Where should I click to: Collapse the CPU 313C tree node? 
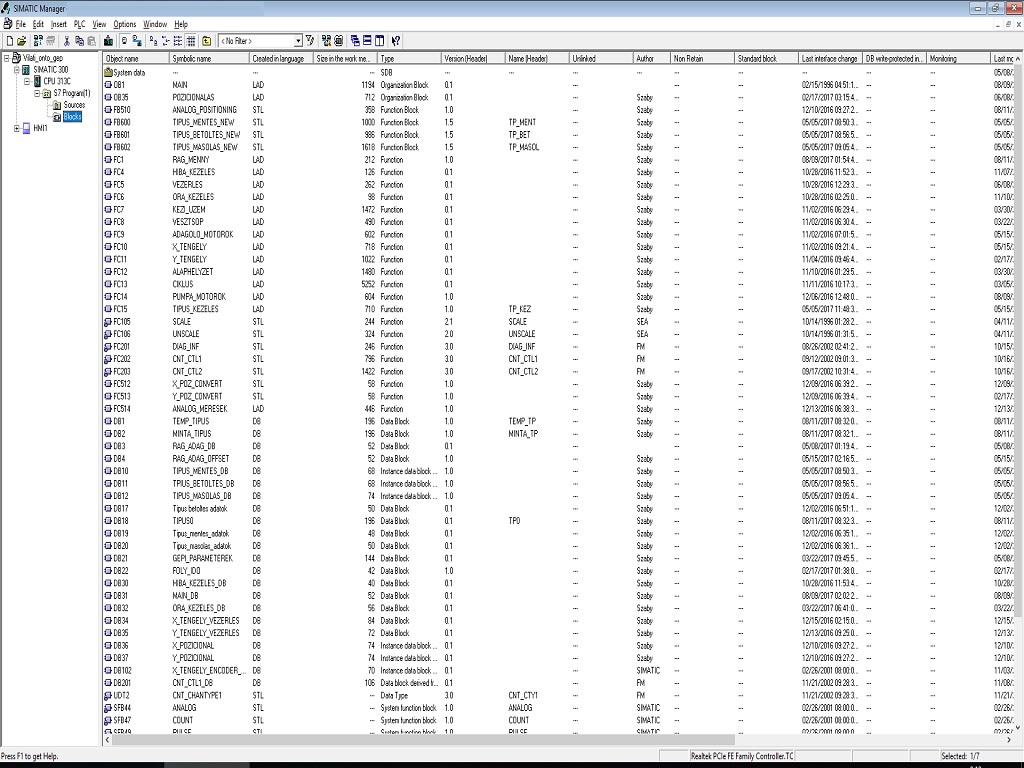27,81
